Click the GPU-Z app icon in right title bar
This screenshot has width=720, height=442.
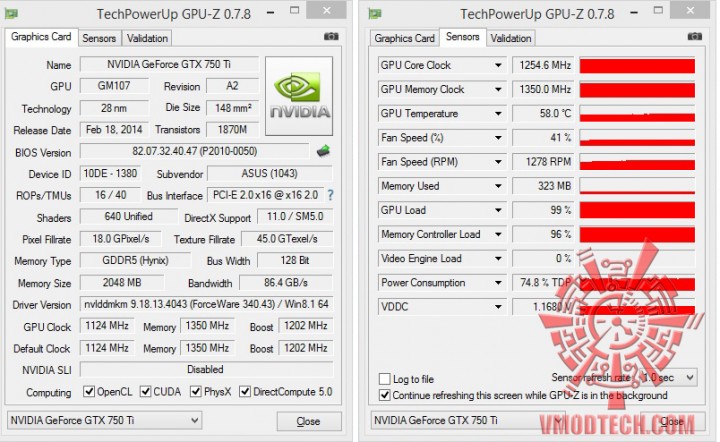coord(375,14)
